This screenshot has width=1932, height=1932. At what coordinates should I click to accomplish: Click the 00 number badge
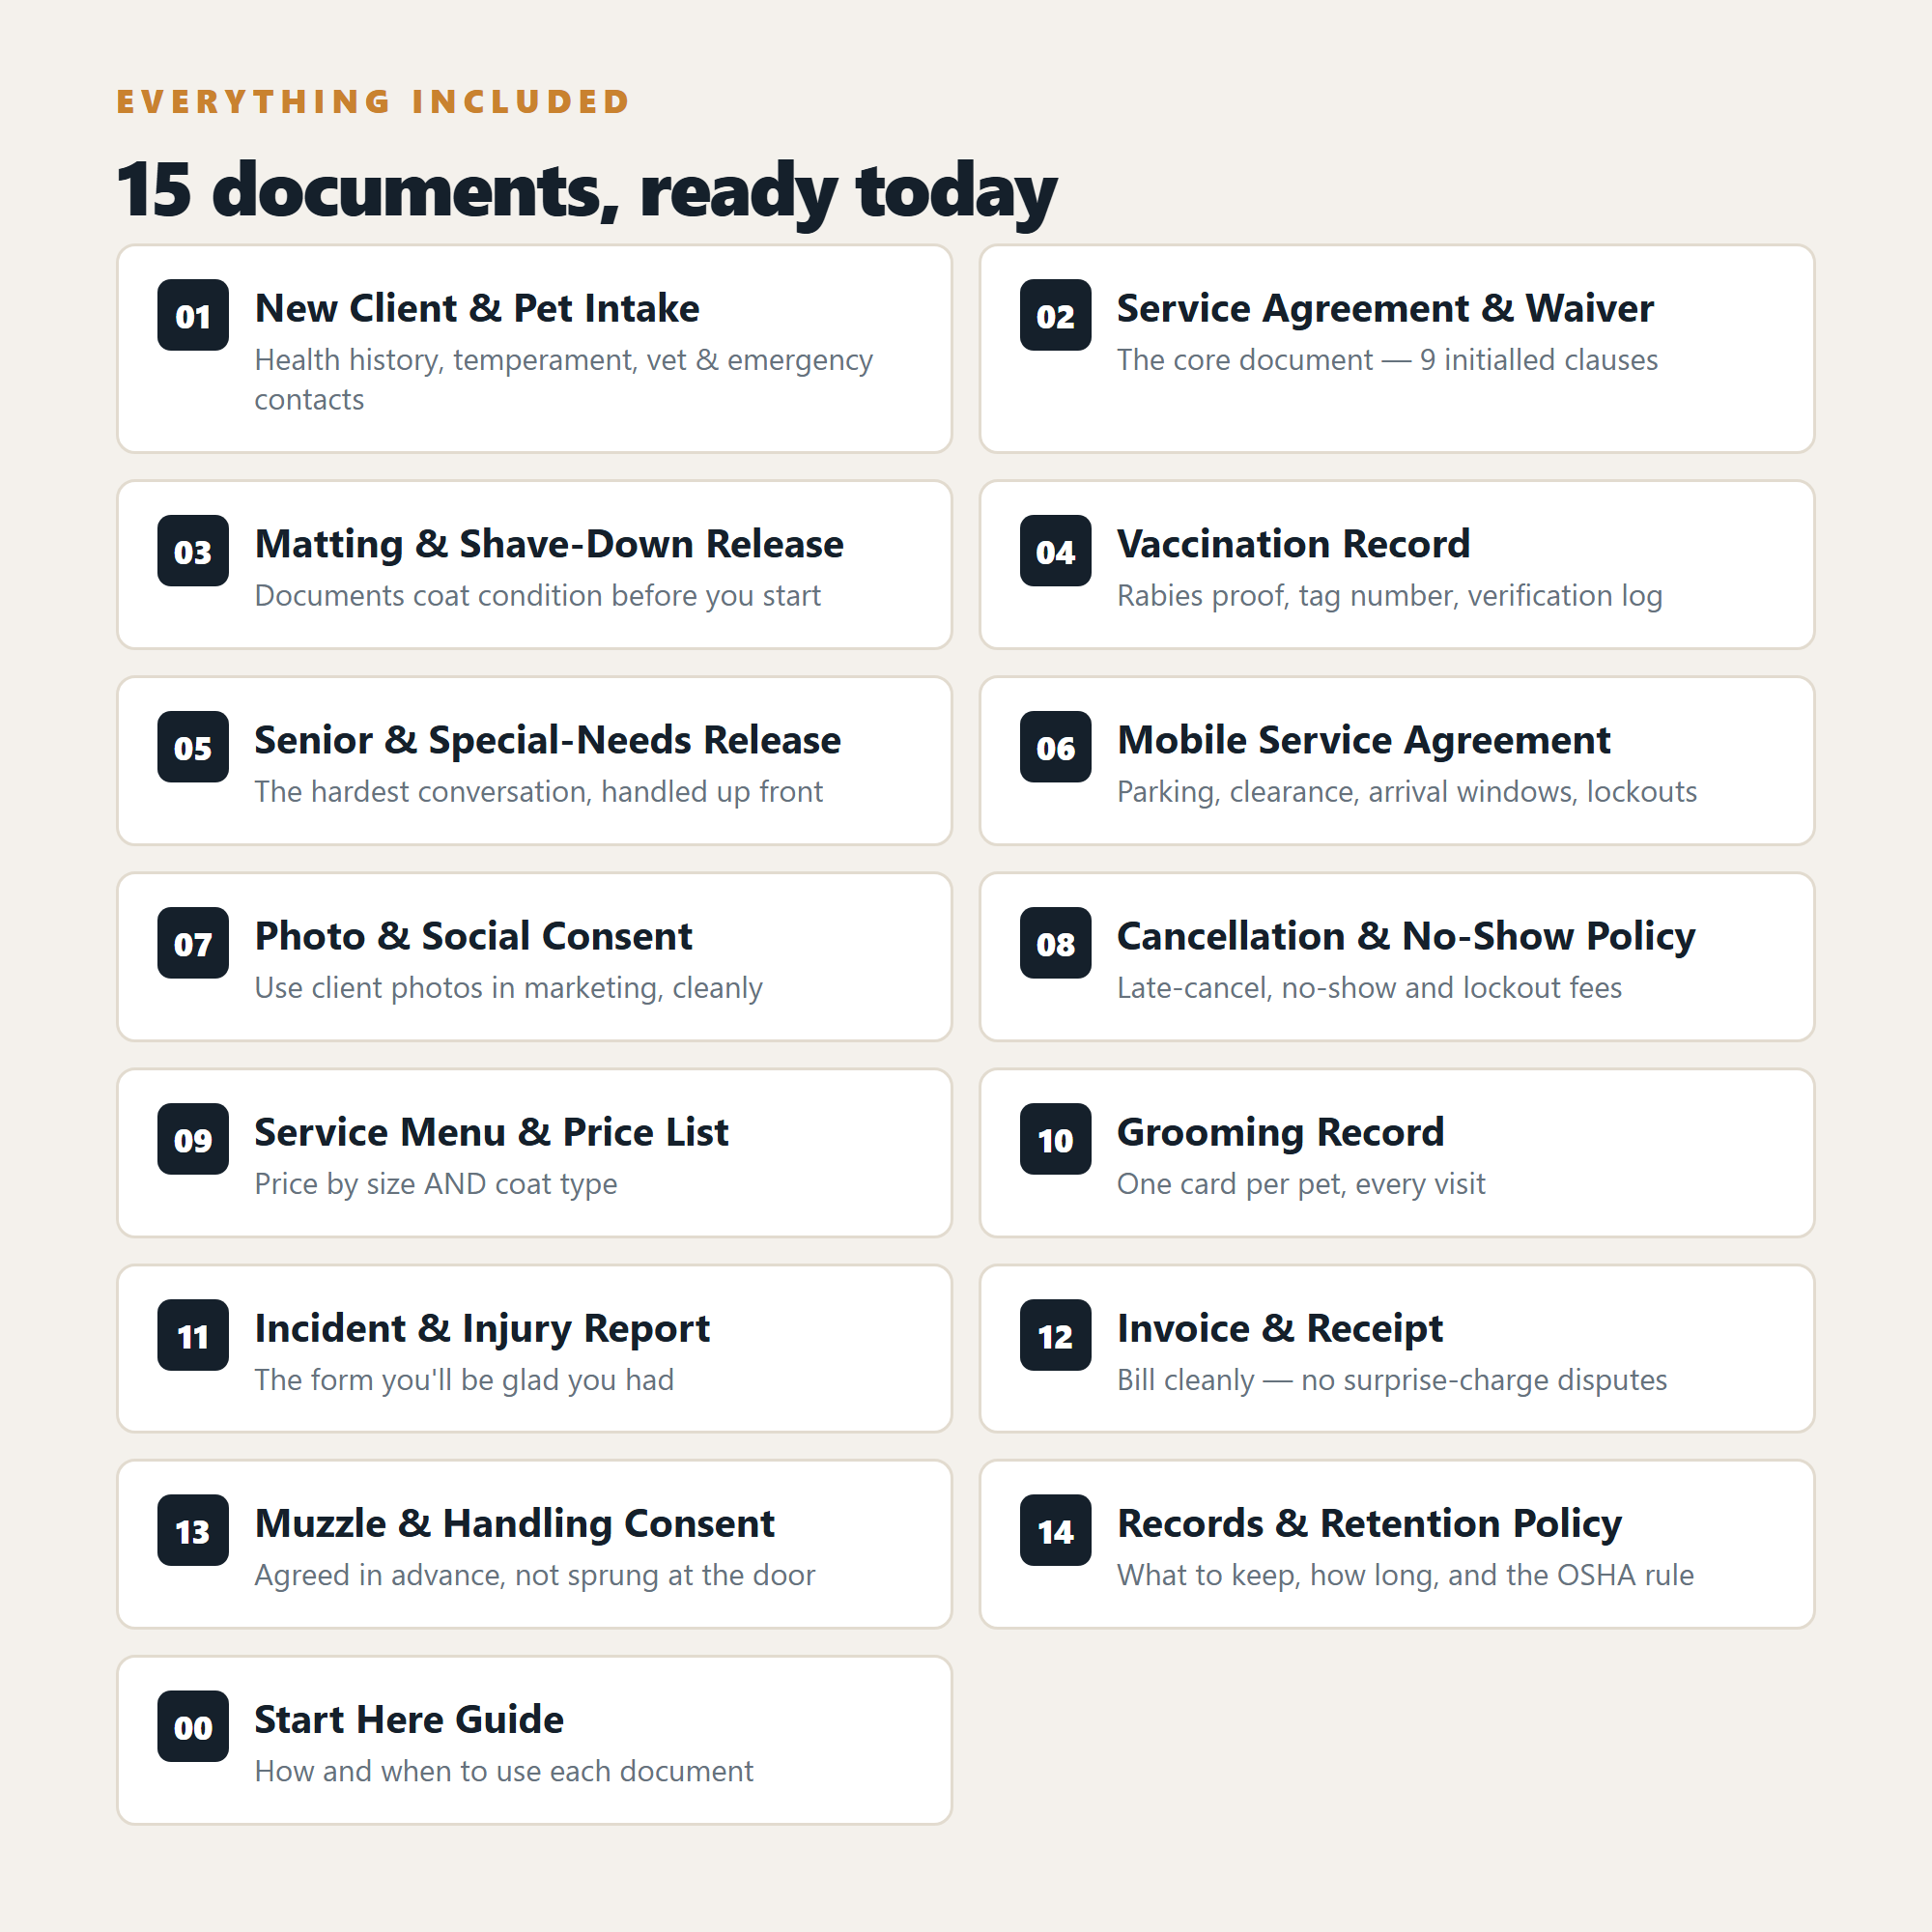[193, 1726]
